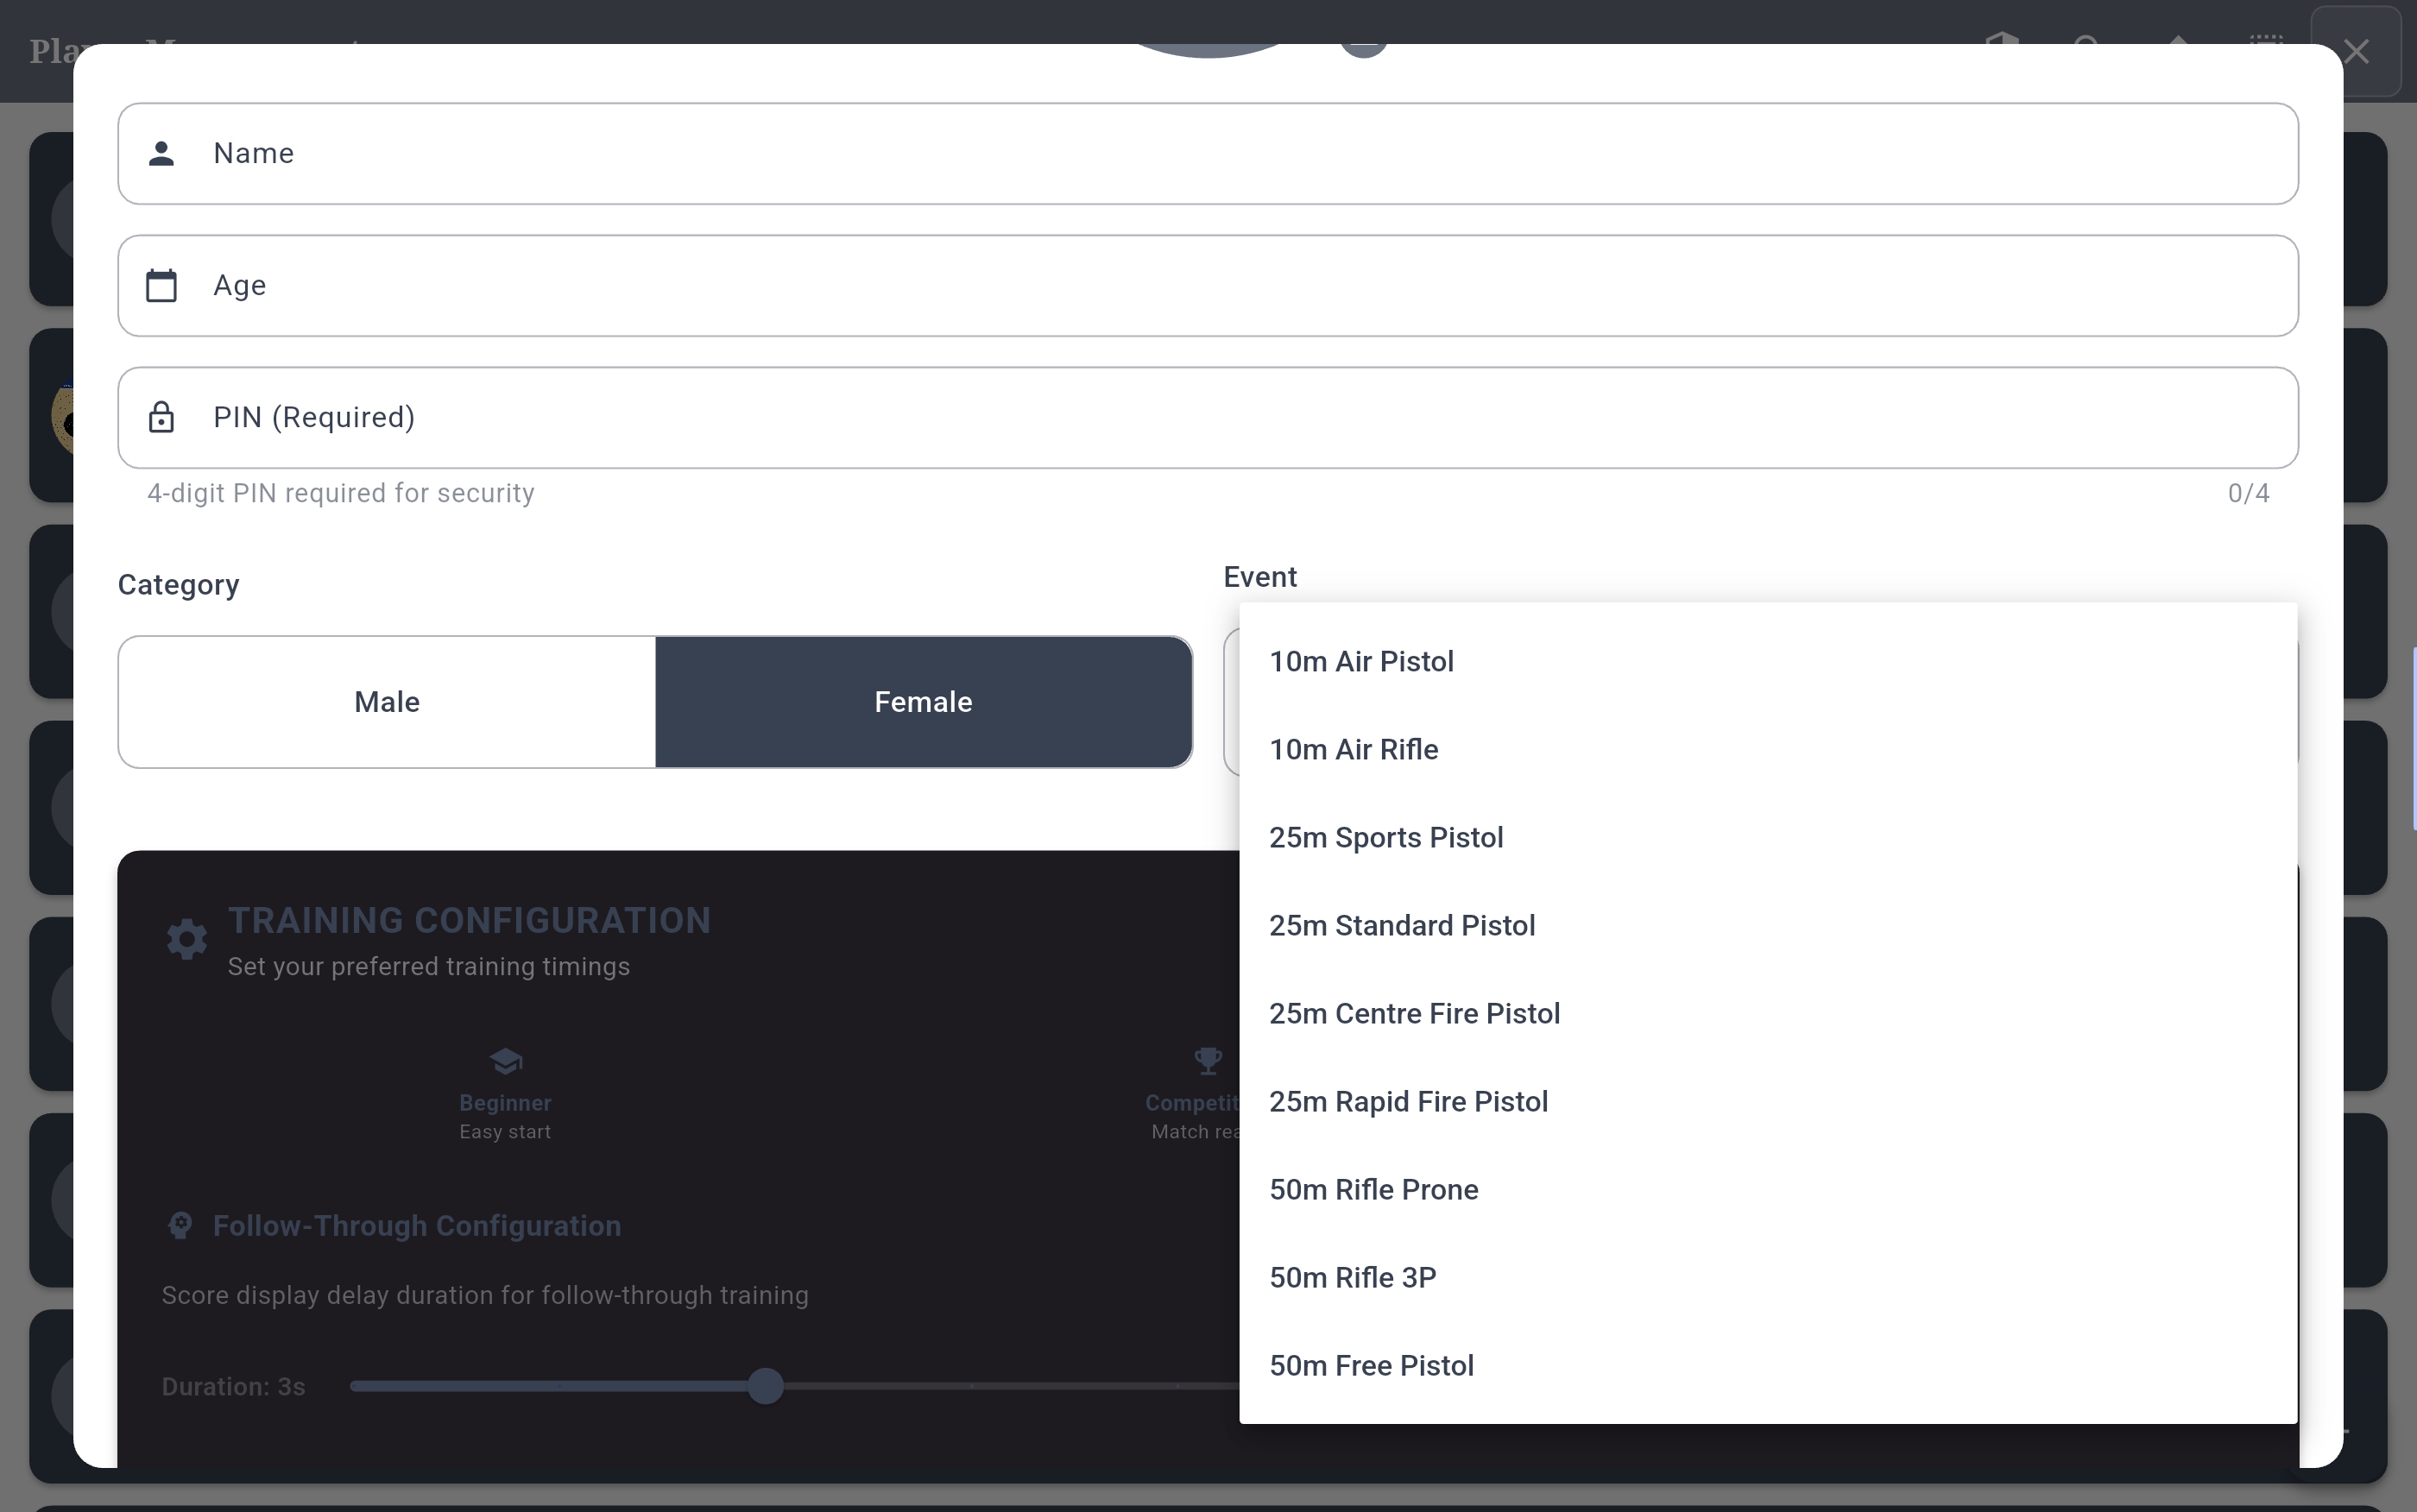The width and height of the screenshot is (2417, 1512).
Task: Click the Beginner graduation cap icon
Action: pyautogui.click(x=506, y=1061)
